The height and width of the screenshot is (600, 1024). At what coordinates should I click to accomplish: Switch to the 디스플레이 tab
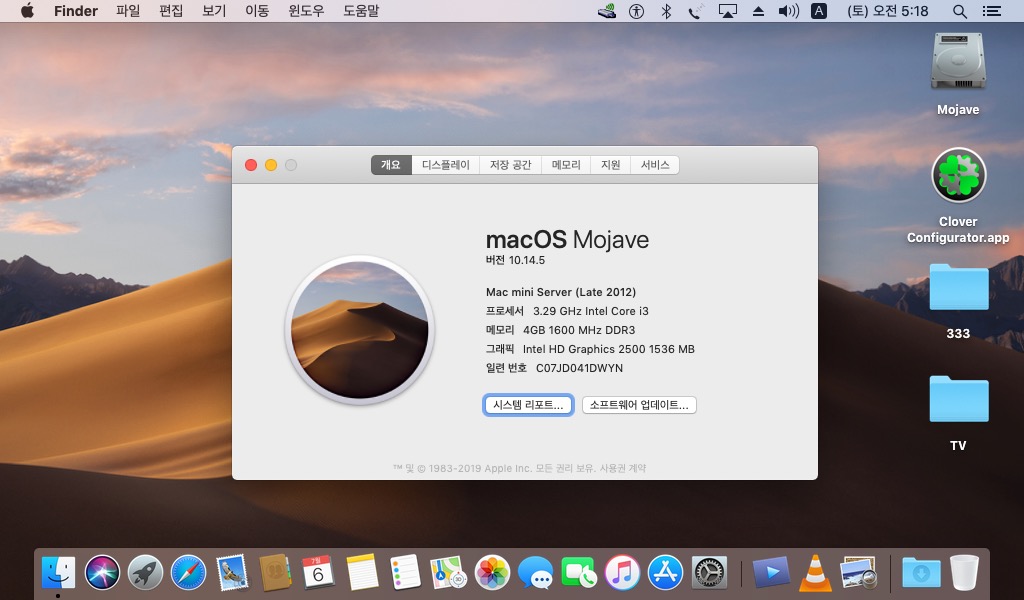445,165
